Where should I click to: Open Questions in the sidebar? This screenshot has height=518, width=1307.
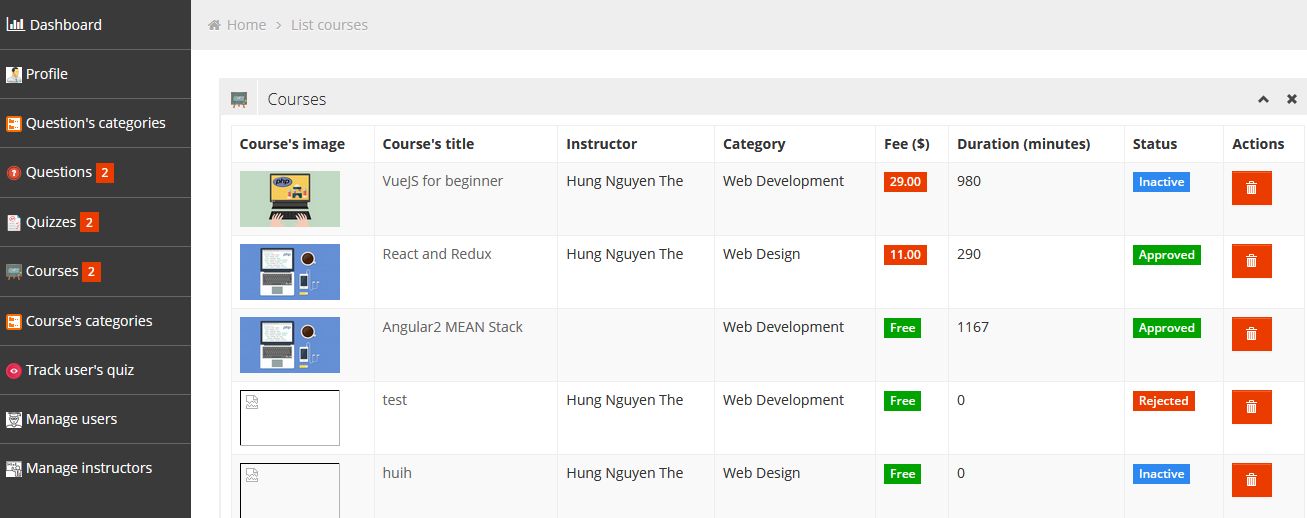(59, 172)
